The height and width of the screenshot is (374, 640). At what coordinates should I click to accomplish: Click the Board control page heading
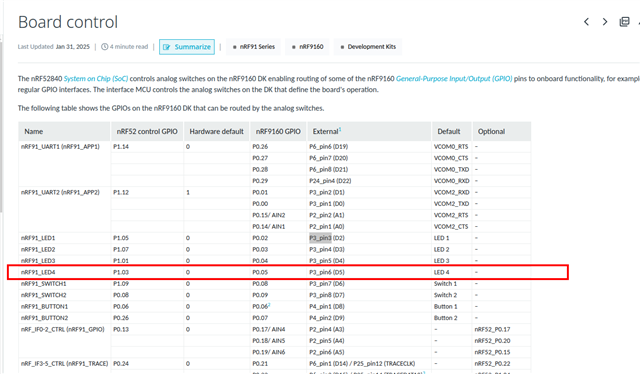click(x=68, y=22)
